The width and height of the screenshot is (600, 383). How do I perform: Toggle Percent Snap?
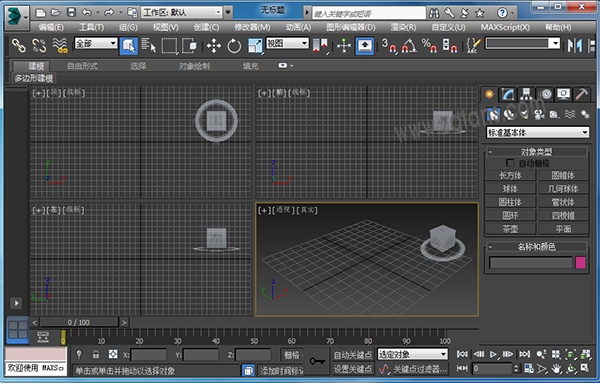(429, 46)
